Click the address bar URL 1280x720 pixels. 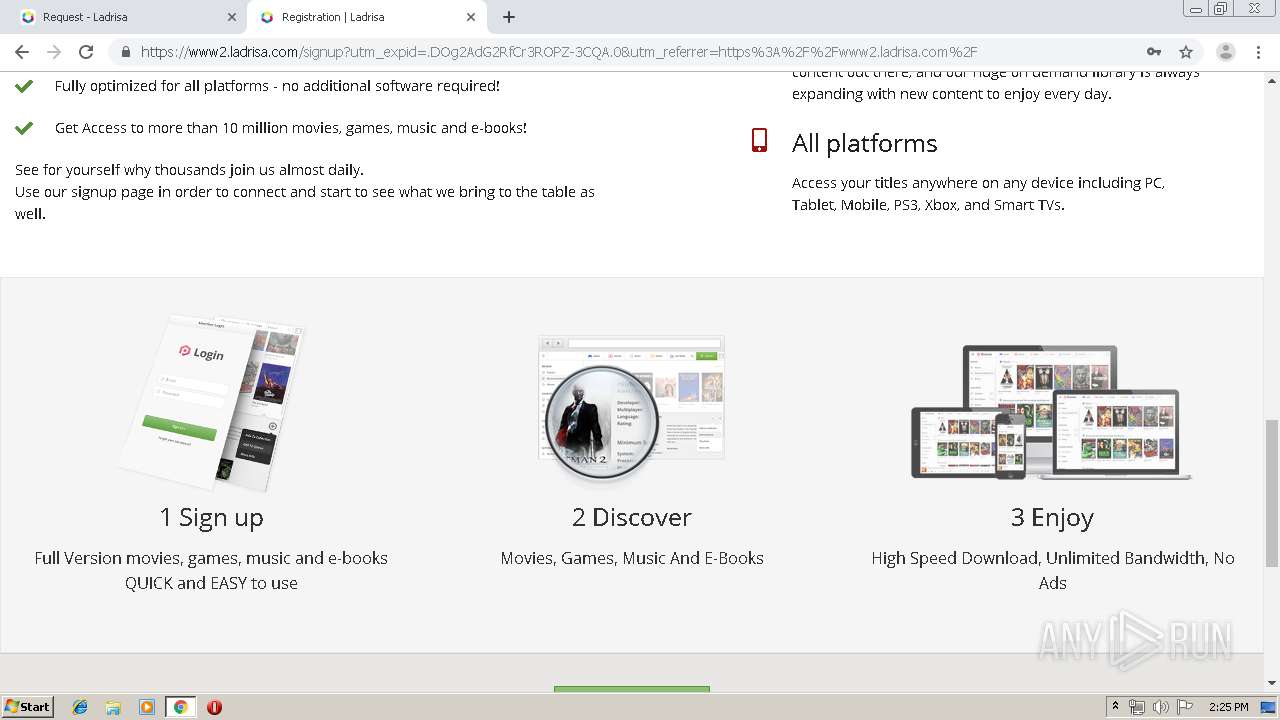click(x=558, y=52)
